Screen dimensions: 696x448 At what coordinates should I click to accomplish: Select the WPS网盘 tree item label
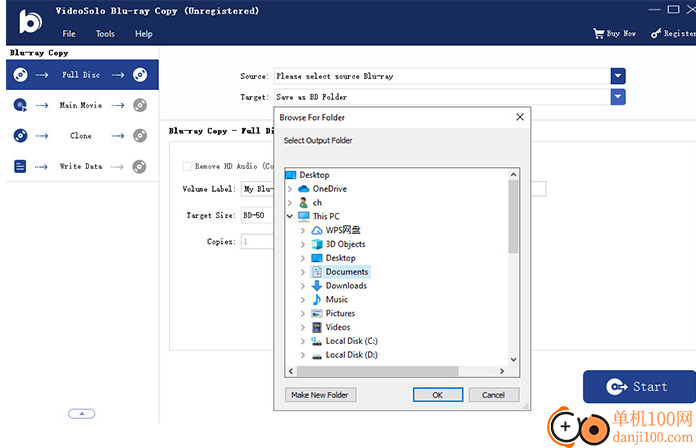[x=343, y=230]
